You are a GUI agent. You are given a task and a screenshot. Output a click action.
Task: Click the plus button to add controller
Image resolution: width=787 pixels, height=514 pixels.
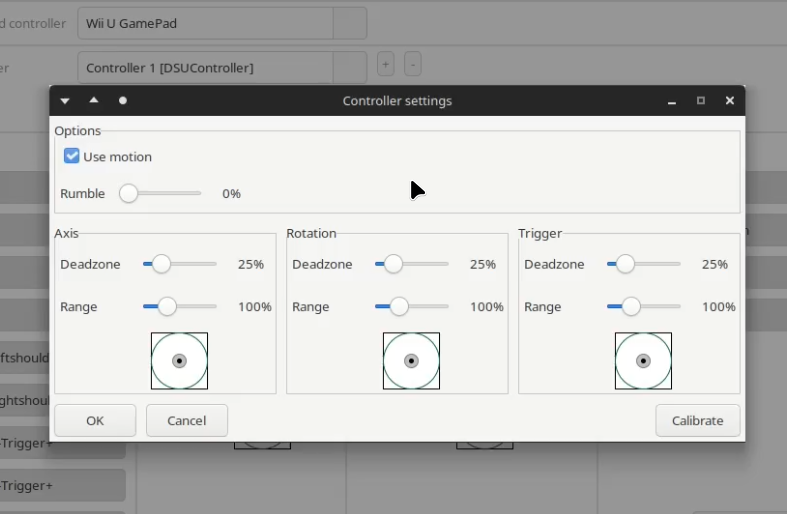point(385,65)
